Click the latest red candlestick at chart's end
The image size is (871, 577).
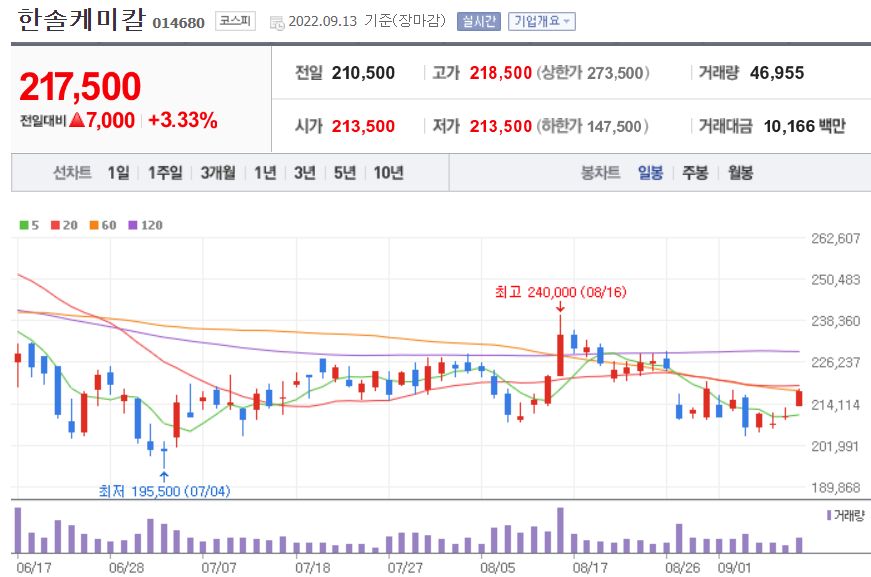(799, 398)
